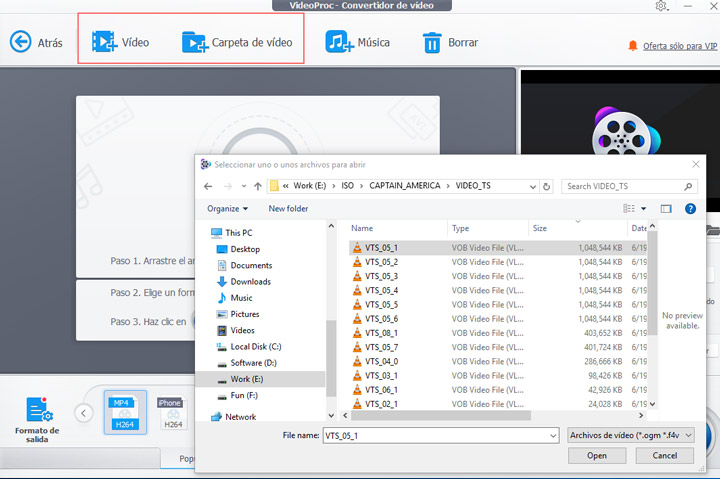This screenshot has width=720, height=479.
Task: Click the Cancel button
Action: pyautogui.click(x=664, y=456)
